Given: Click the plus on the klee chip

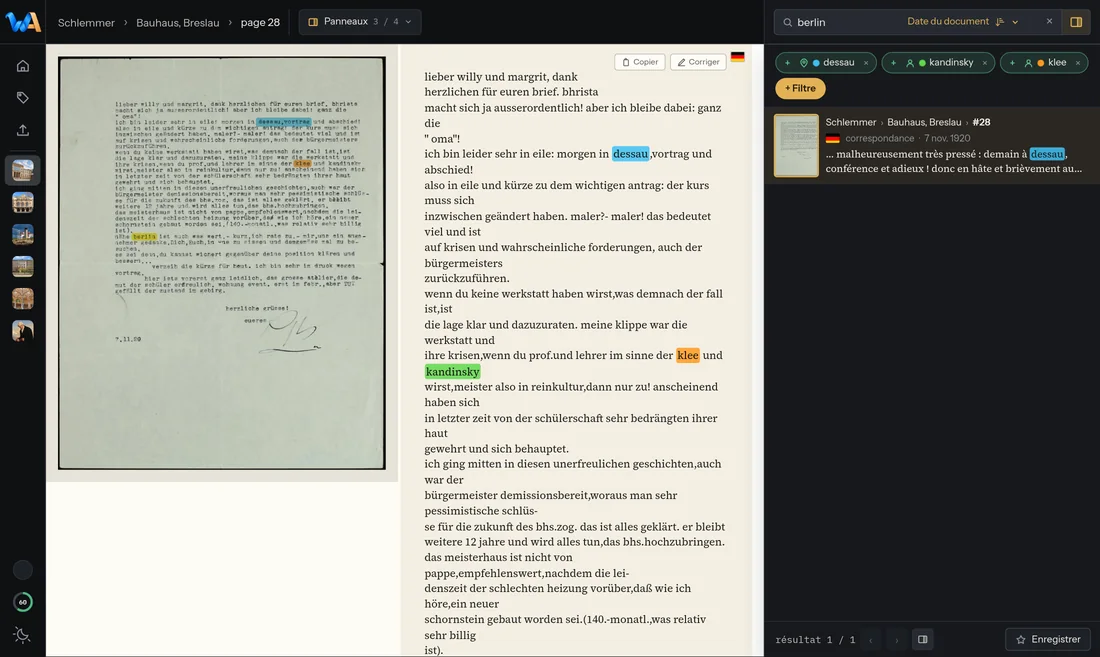Looking at the screenshot, I should 1012,62.
